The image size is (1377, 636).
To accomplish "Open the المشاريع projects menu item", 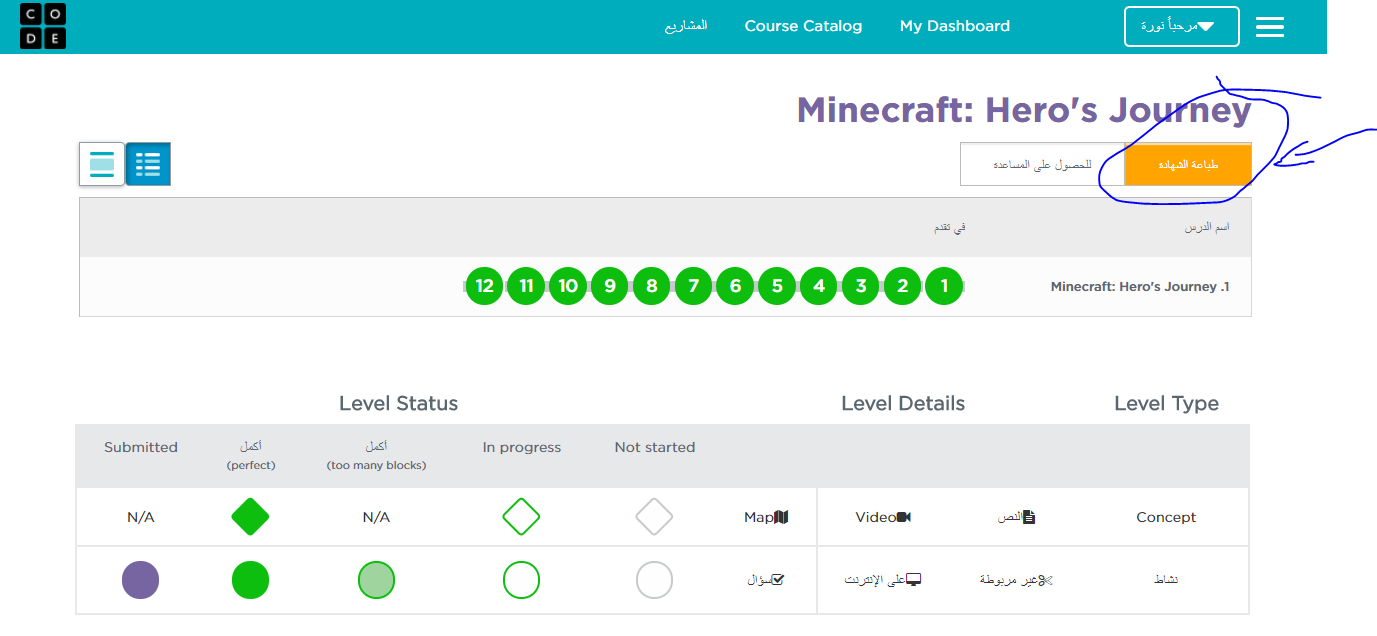I will 686,26.
